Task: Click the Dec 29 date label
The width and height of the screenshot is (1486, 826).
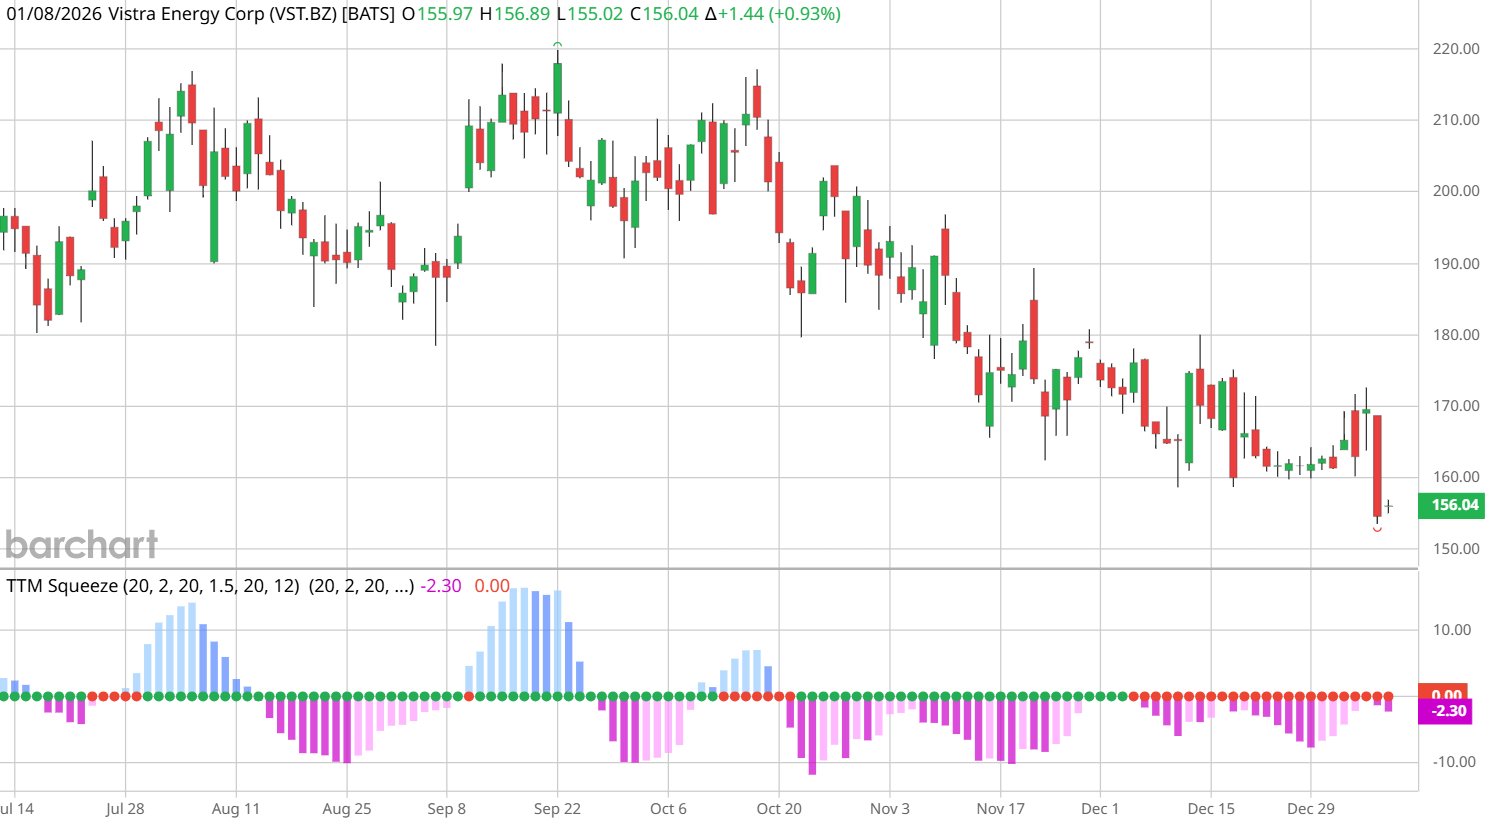Action: coord(1311,809)
